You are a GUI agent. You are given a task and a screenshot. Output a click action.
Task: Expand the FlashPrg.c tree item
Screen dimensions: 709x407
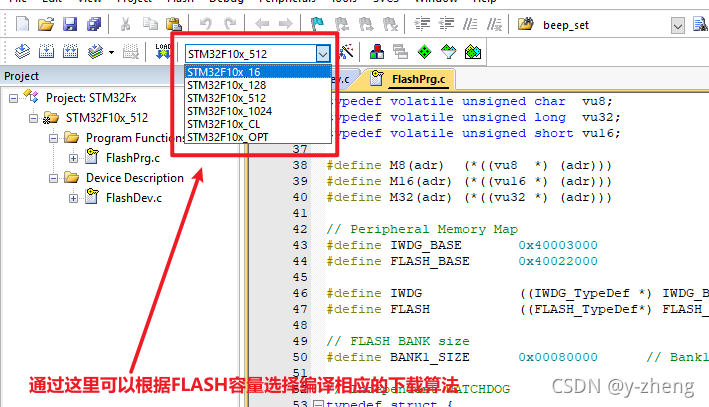click(x=73, y=158)
